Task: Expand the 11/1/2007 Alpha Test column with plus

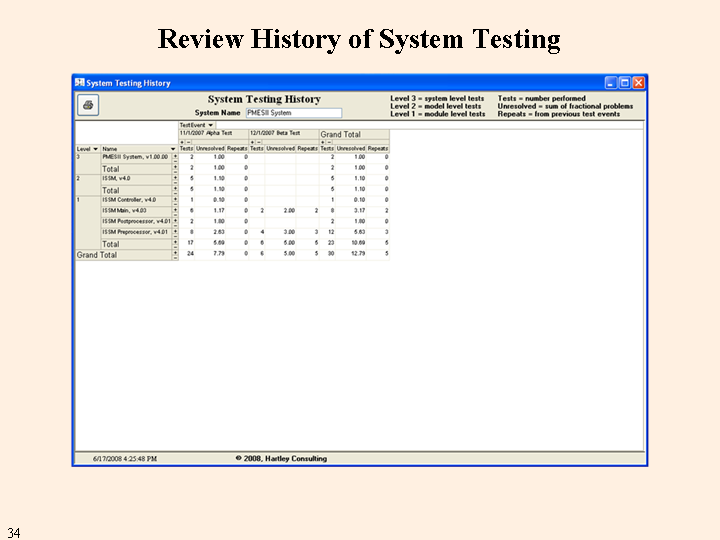Action: click(x=182, y=142)
